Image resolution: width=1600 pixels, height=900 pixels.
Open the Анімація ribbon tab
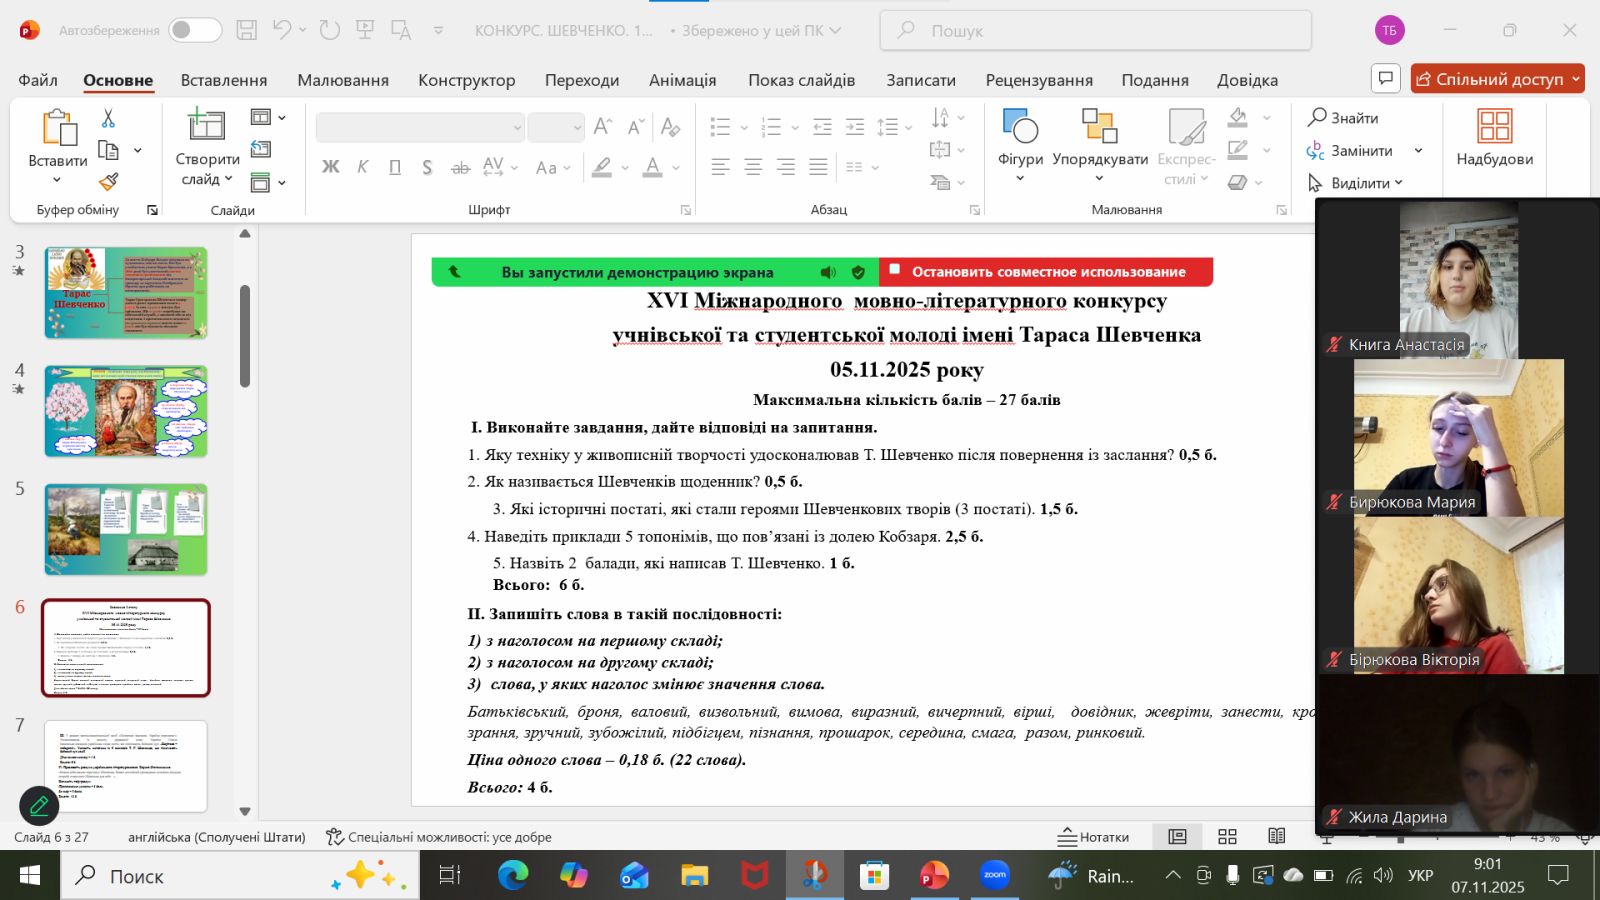(x=682, y=80)
